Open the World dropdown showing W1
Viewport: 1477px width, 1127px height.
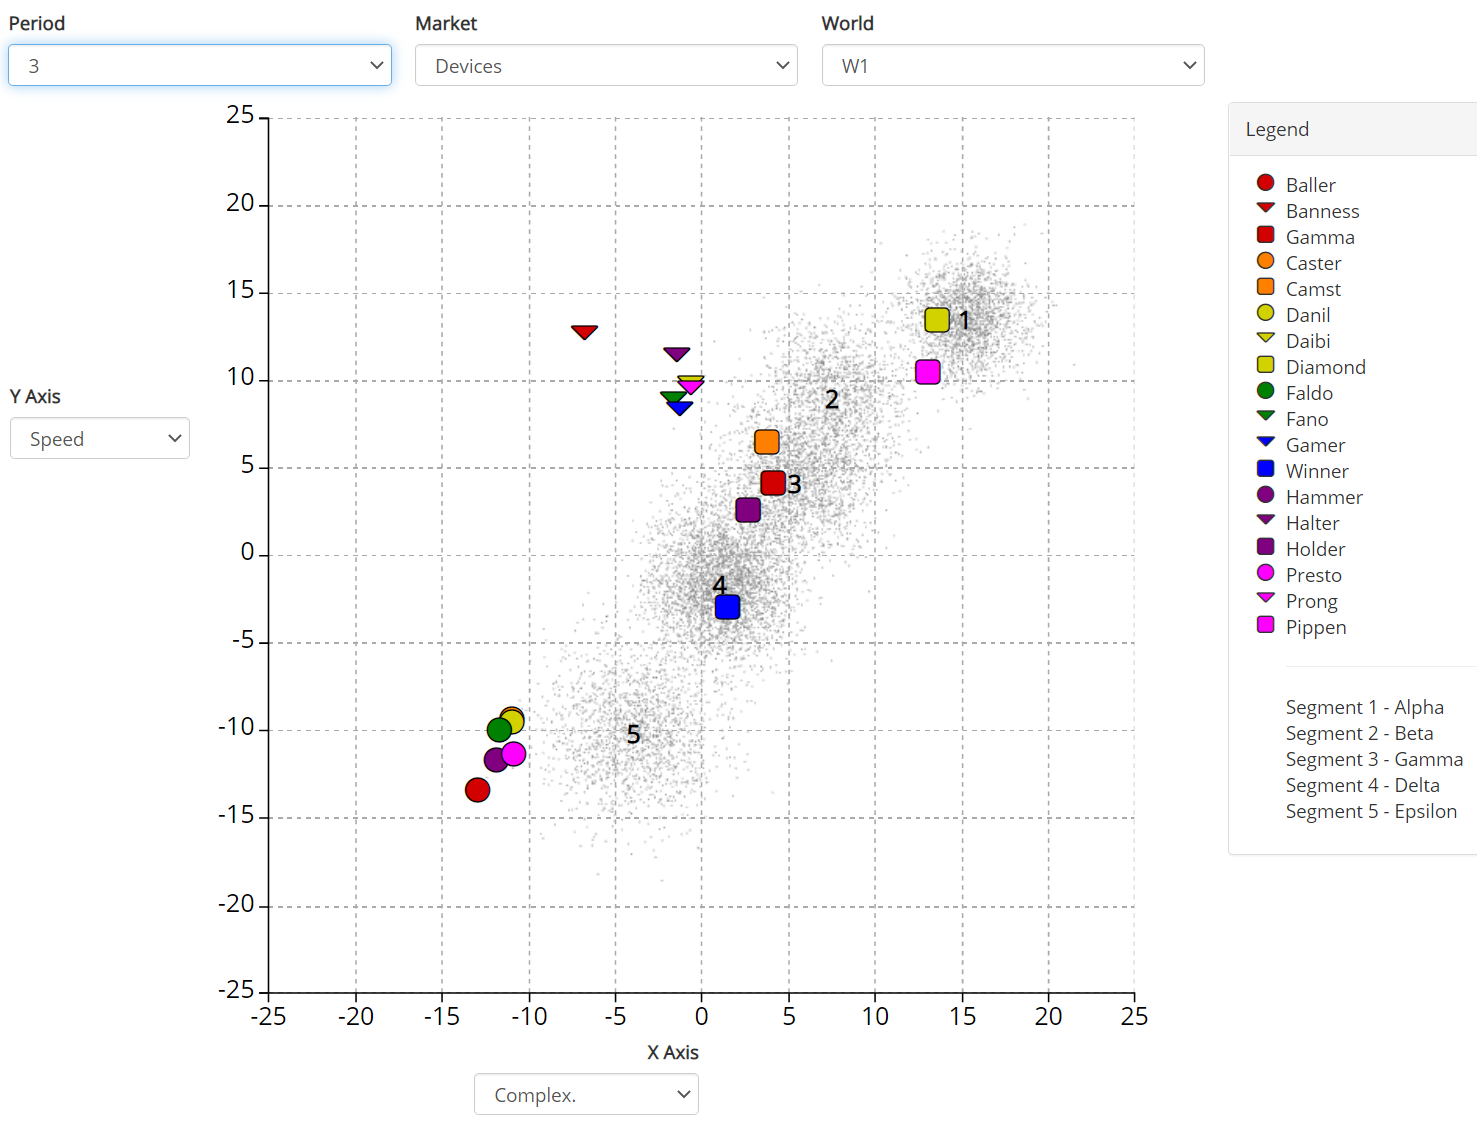[1013, 65]
